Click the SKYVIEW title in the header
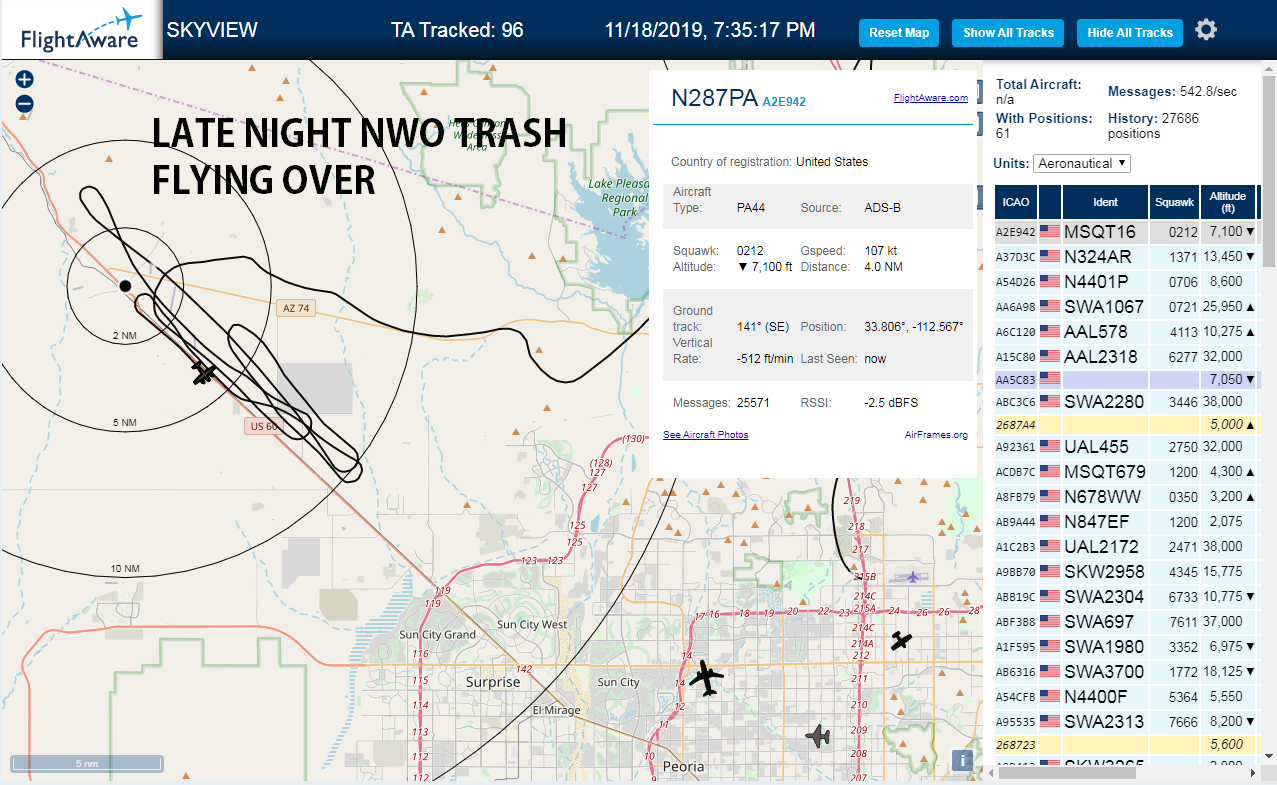This screenshot has width=1277, height=785. (212, 30)
